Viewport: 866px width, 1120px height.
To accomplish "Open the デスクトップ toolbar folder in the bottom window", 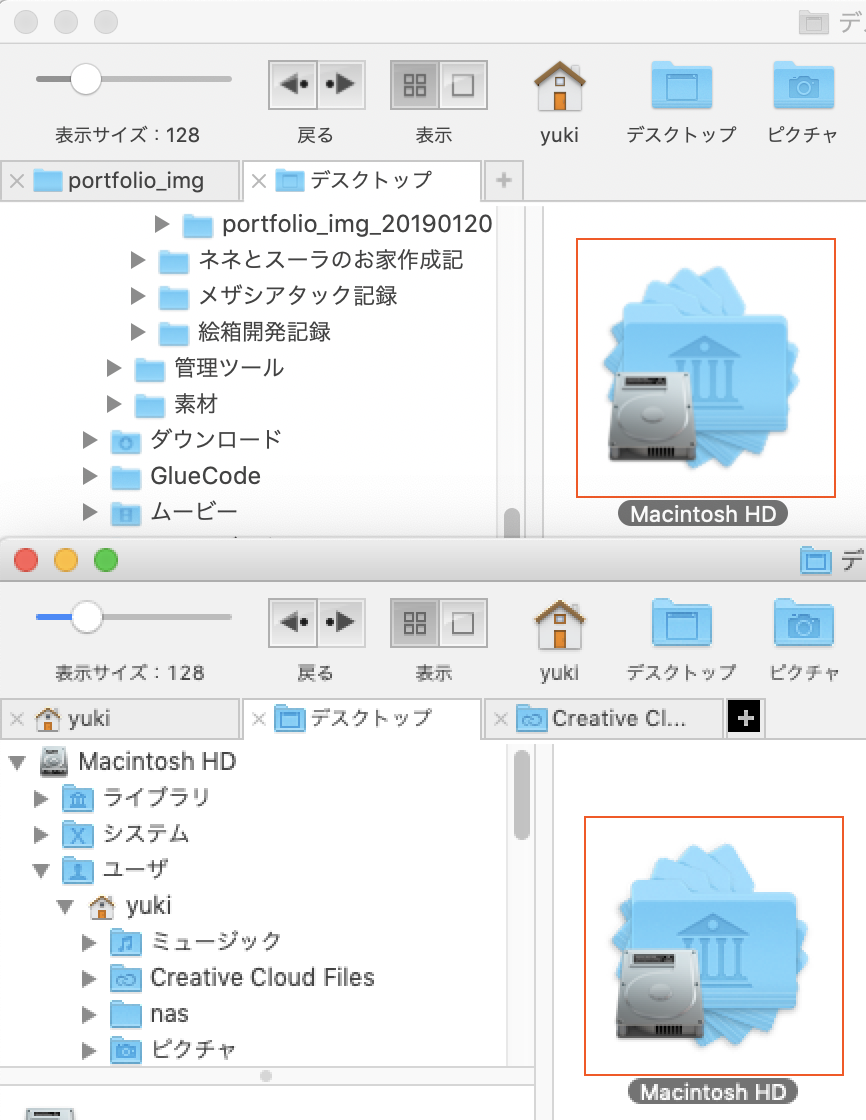I will [681, 623].
